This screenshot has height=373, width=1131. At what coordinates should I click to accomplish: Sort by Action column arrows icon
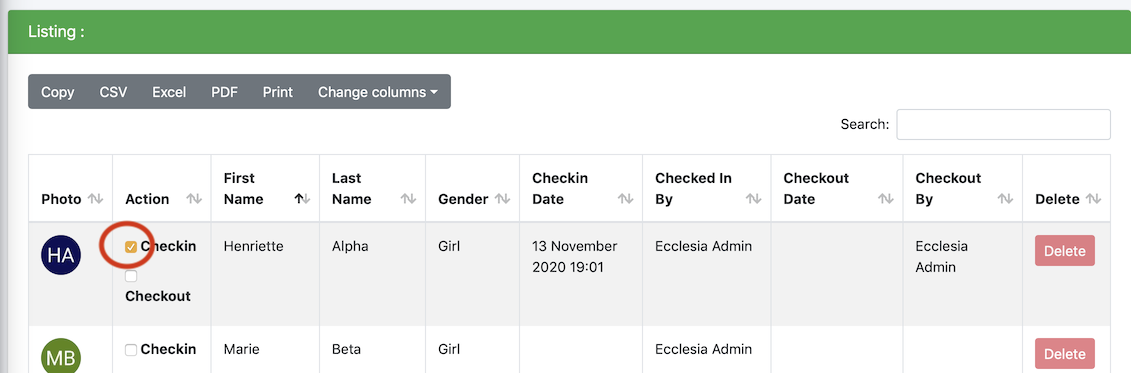[194, 199]
